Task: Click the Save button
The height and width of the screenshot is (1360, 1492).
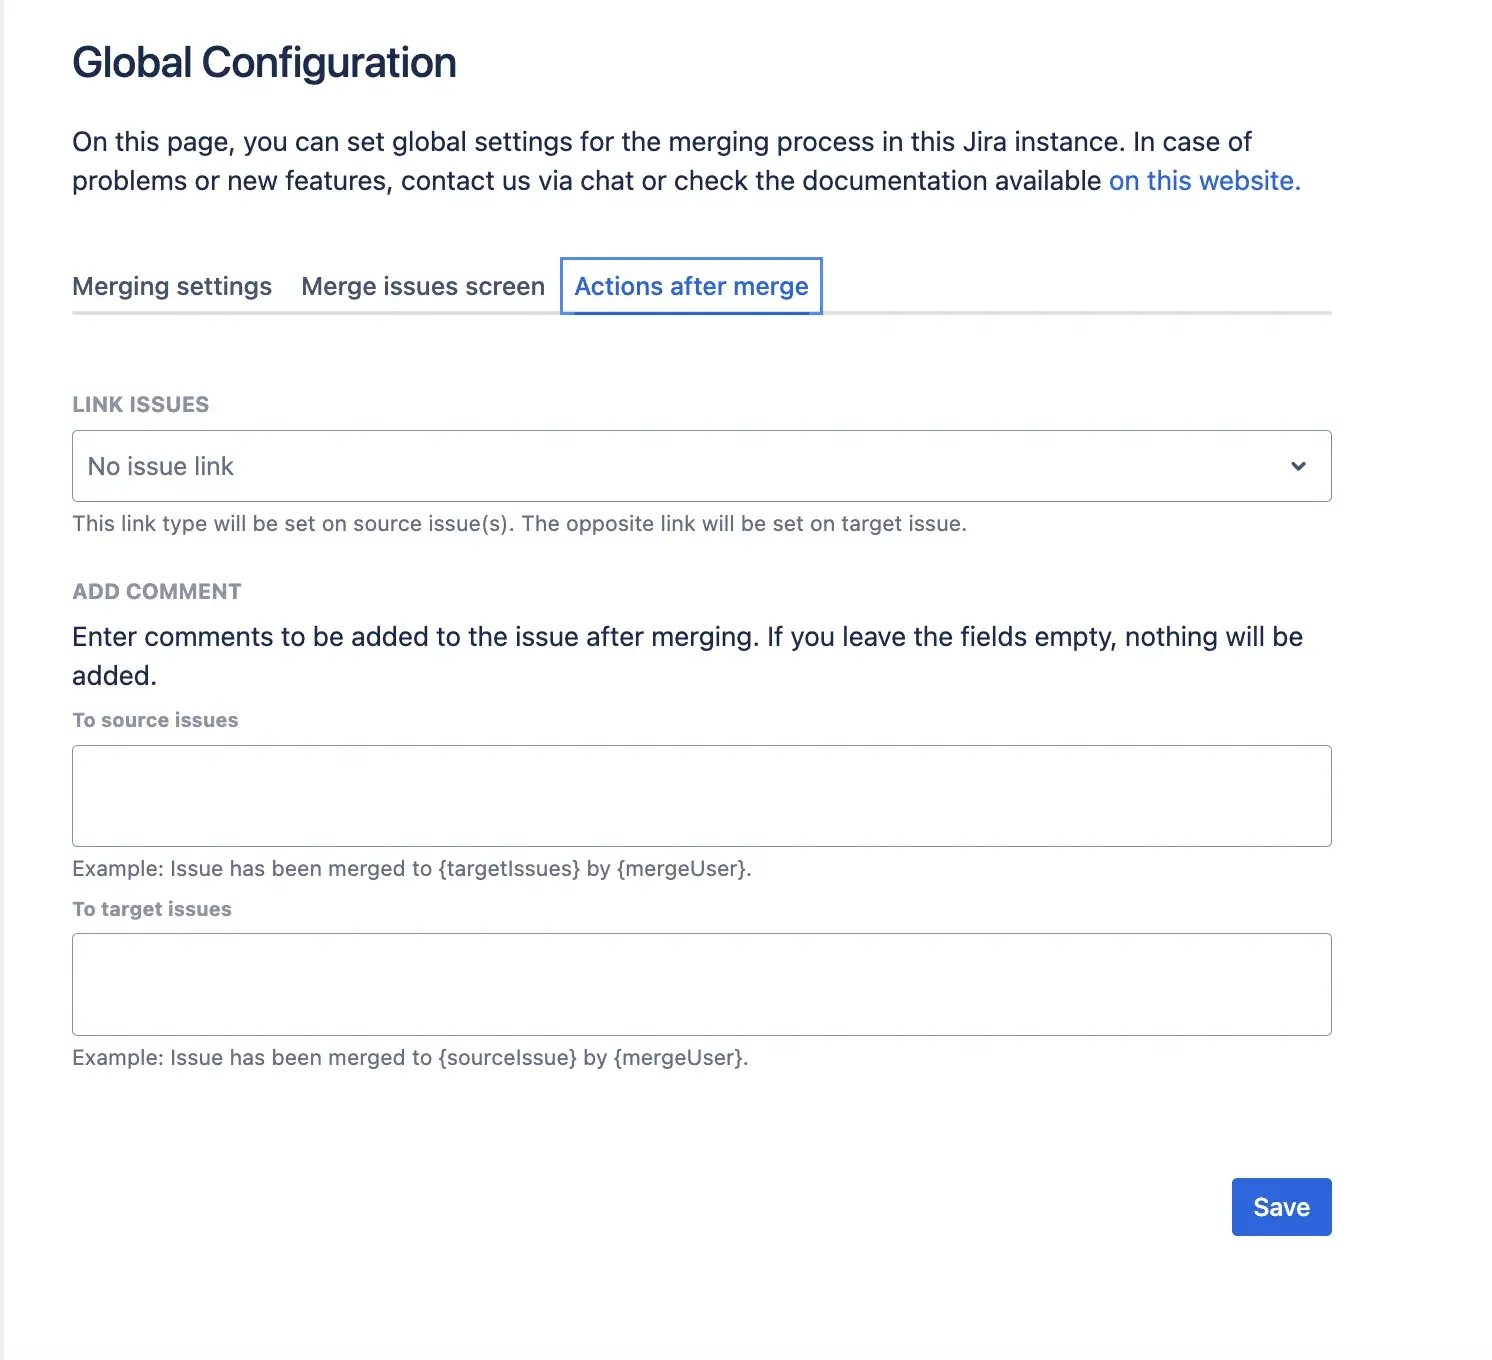Action: [x=1281, y=1207]
